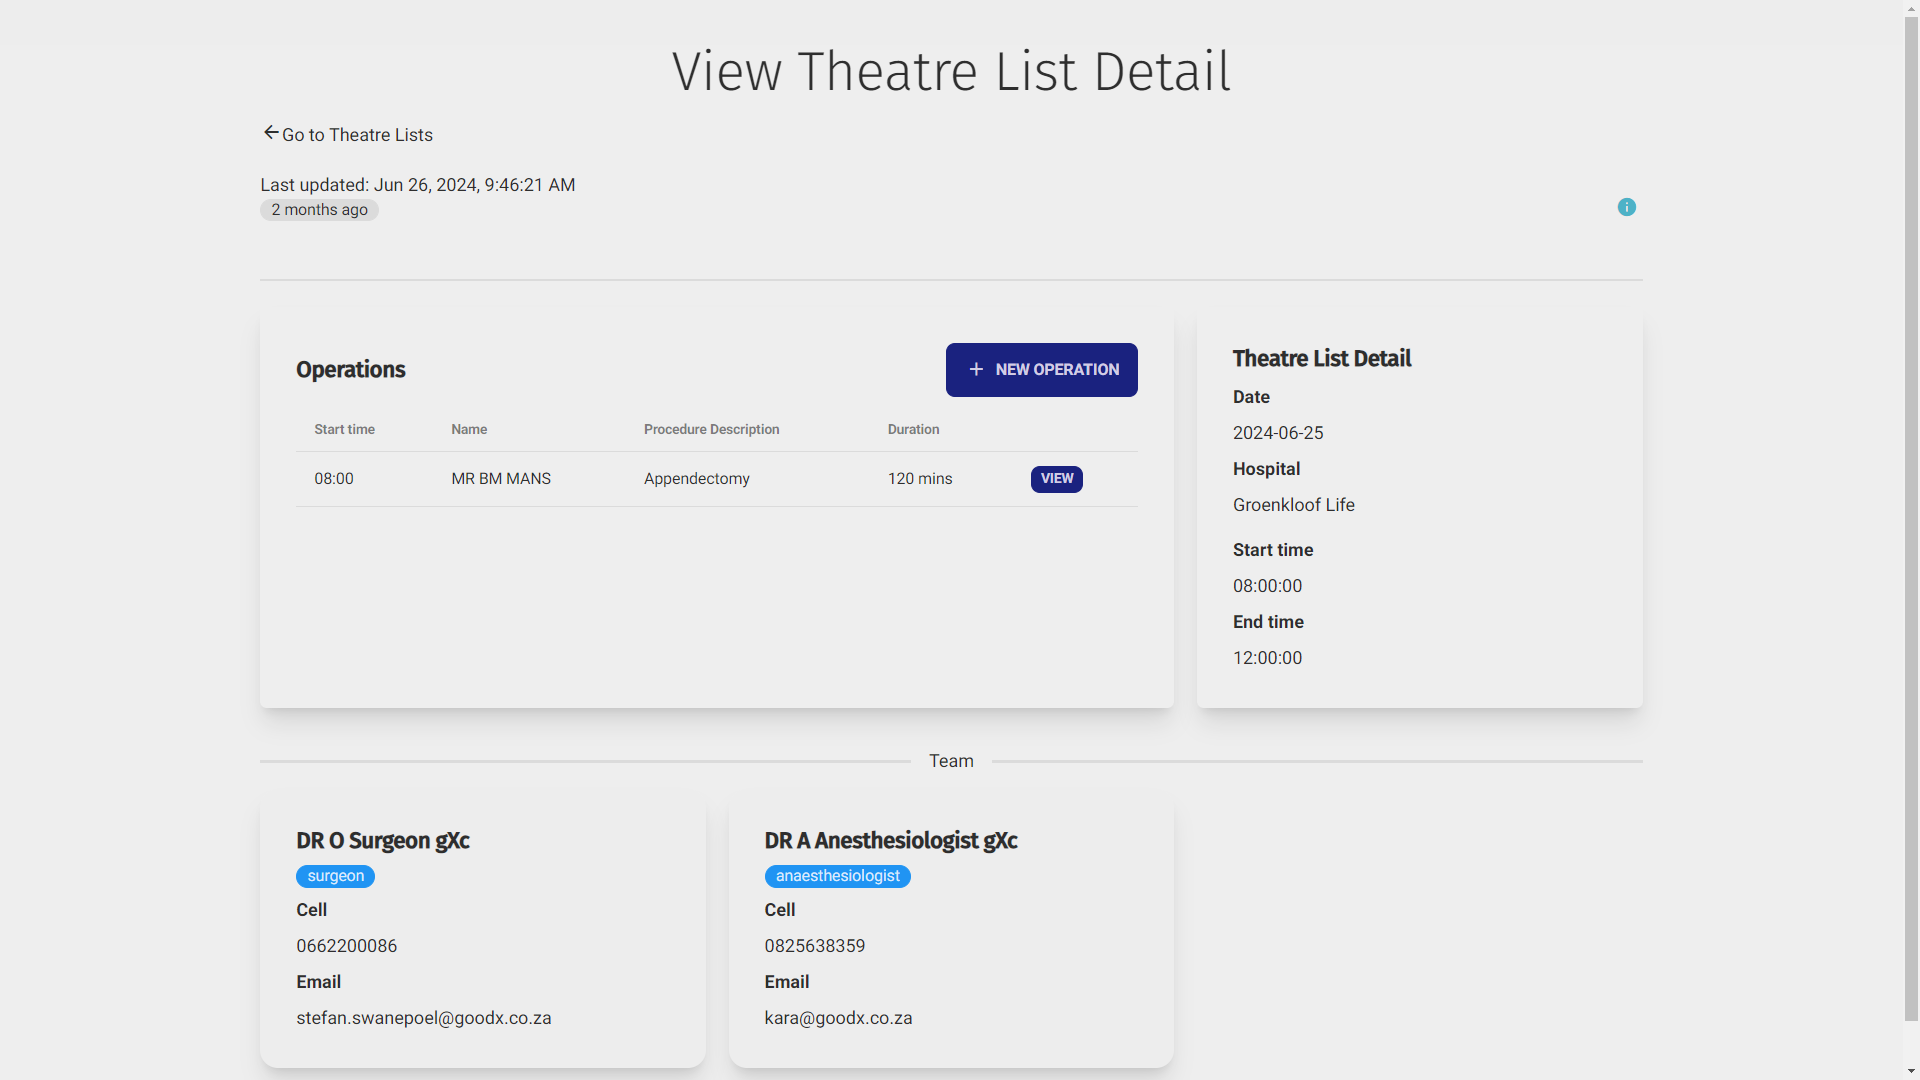Click the back arrow icon
This screenshot has width=1920, height=1080.
coord(271,133)
